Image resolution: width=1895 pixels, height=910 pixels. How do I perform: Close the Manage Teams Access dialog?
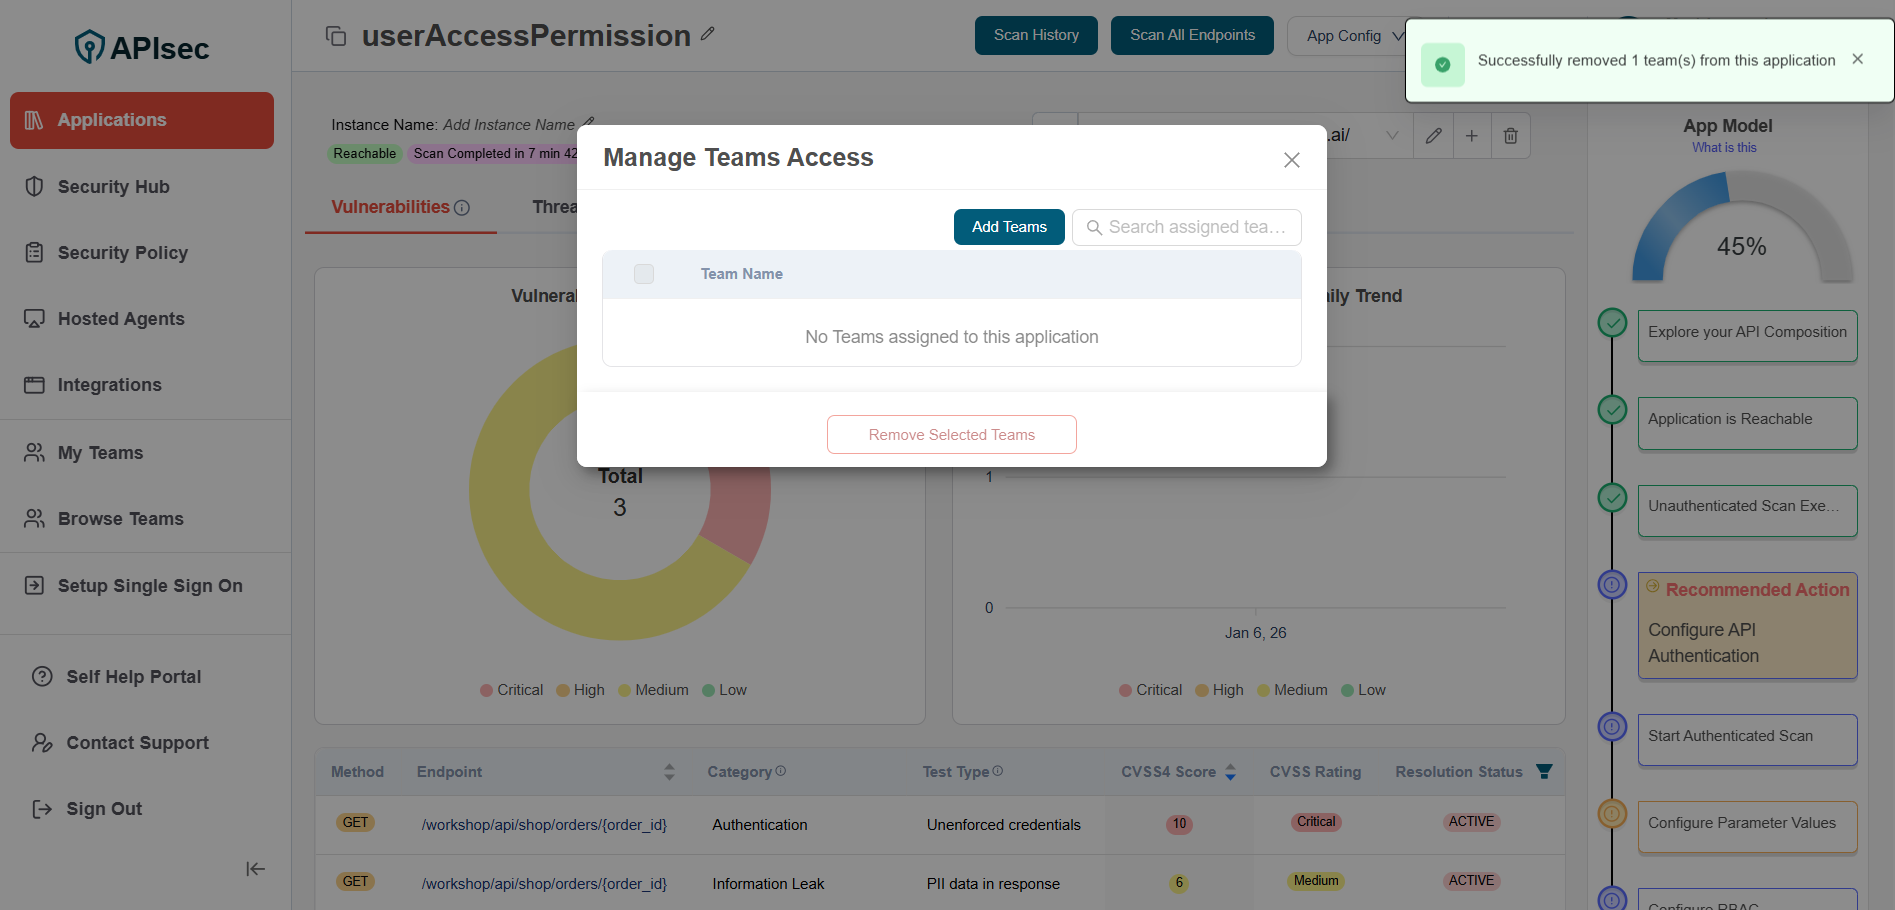tap(1291, 160)
